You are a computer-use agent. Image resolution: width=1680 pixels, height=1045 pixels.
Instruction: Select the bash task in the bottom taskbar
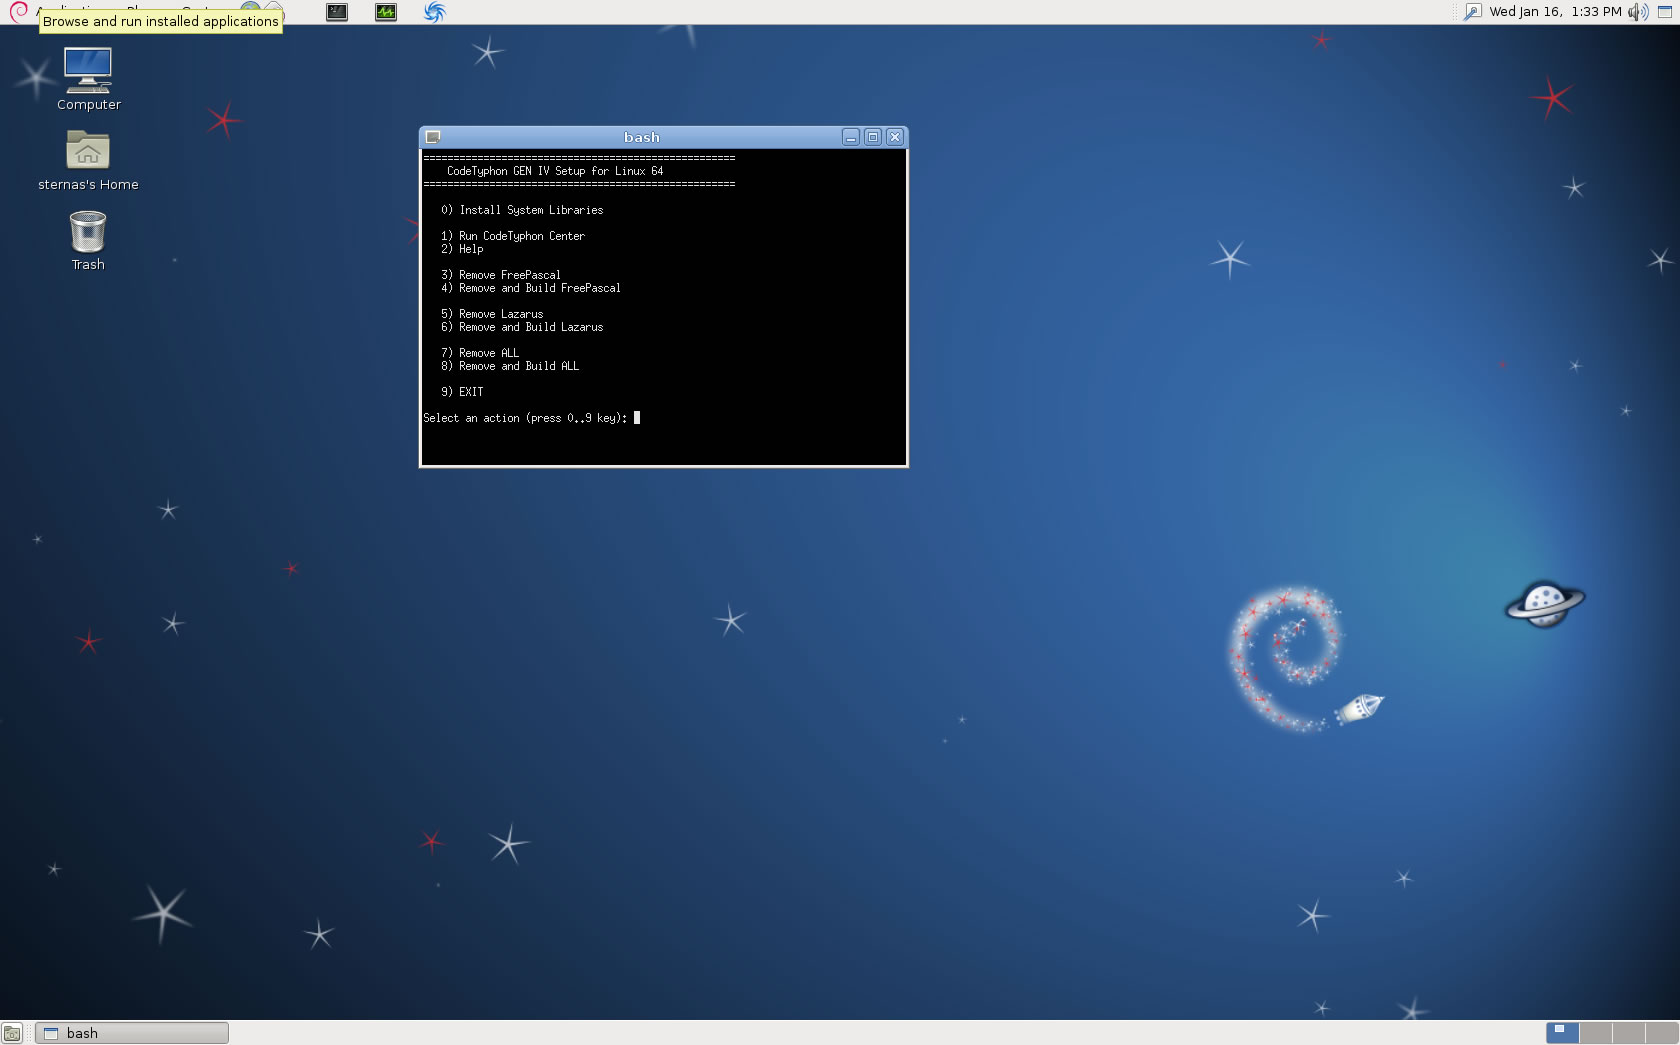[x=132, y=1033]
